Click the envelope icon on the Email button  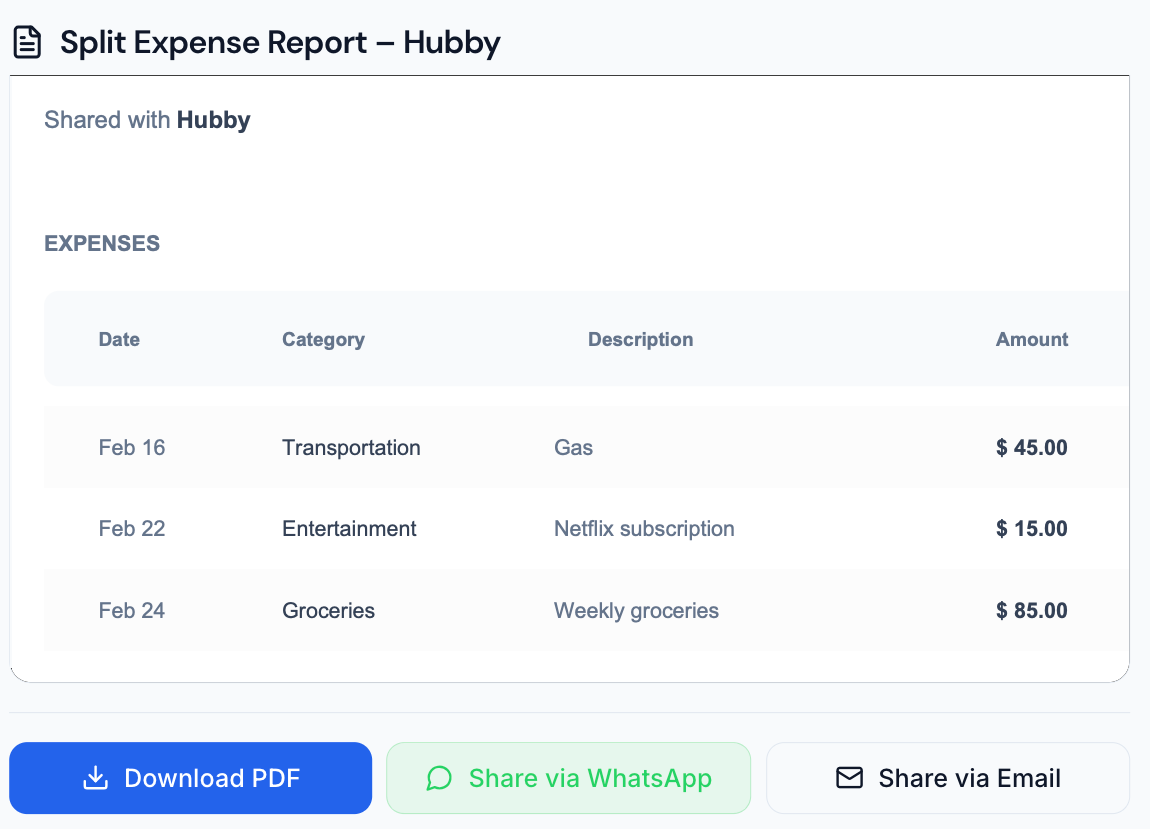(x=849, y=777)
